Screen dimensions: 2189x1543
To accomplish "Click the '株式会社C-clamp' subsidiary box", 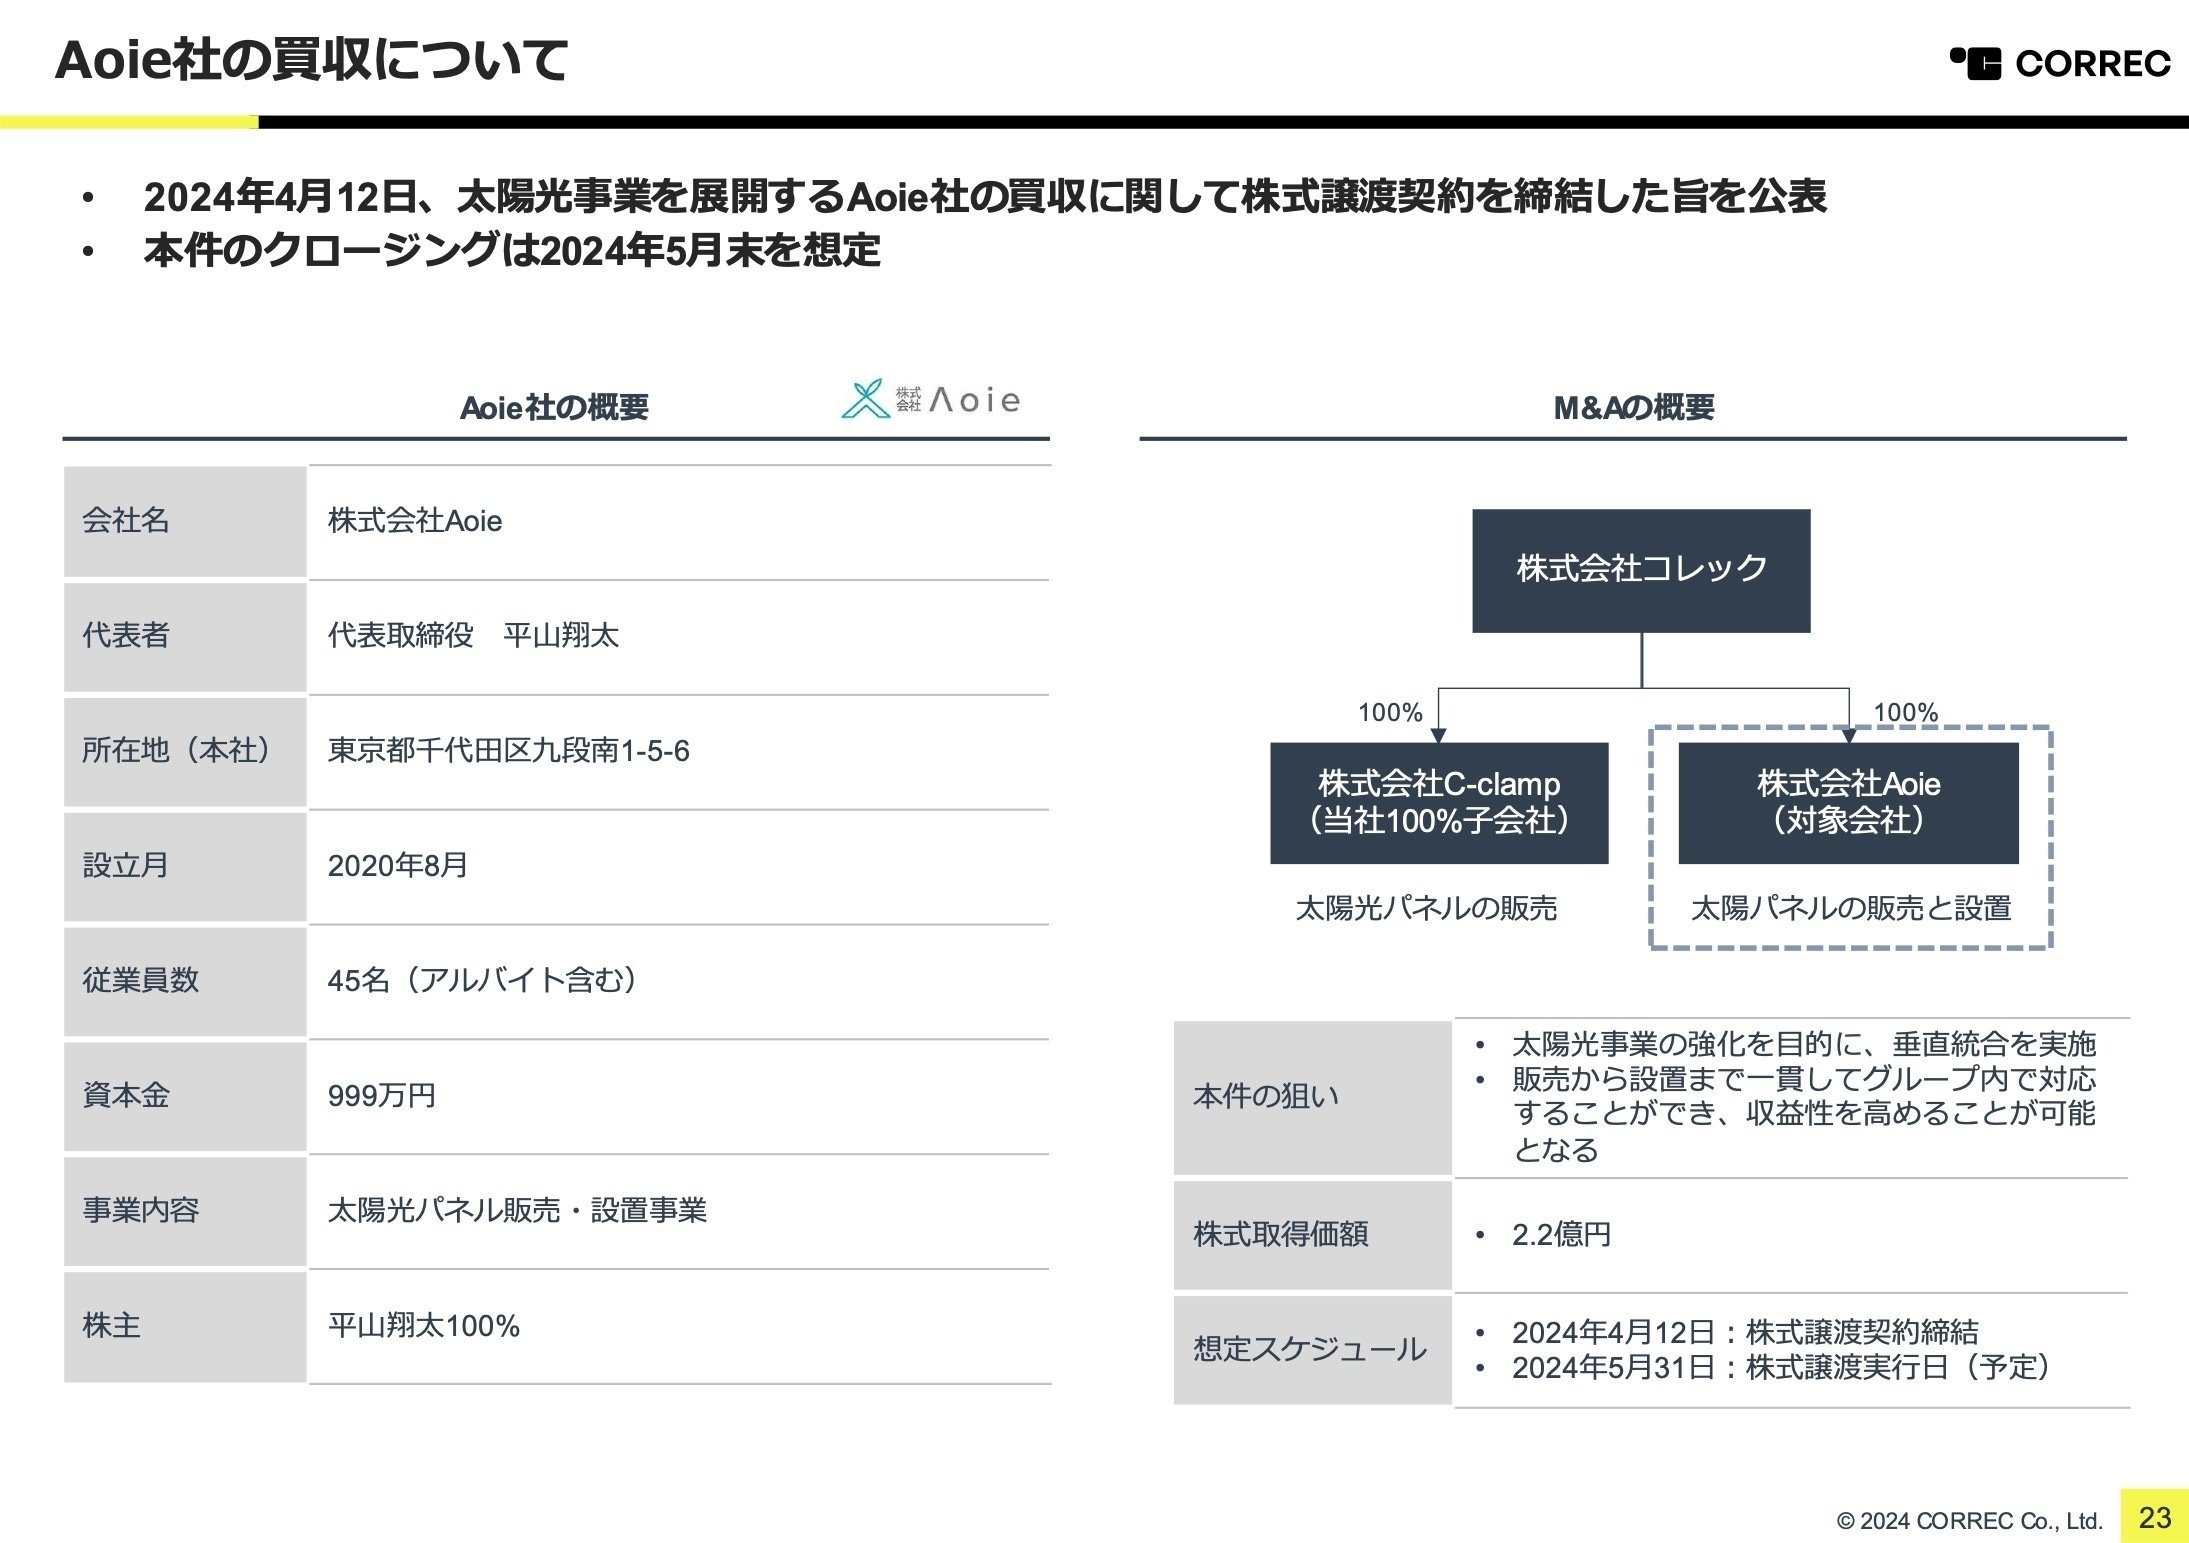I will tap(1439, 803).
